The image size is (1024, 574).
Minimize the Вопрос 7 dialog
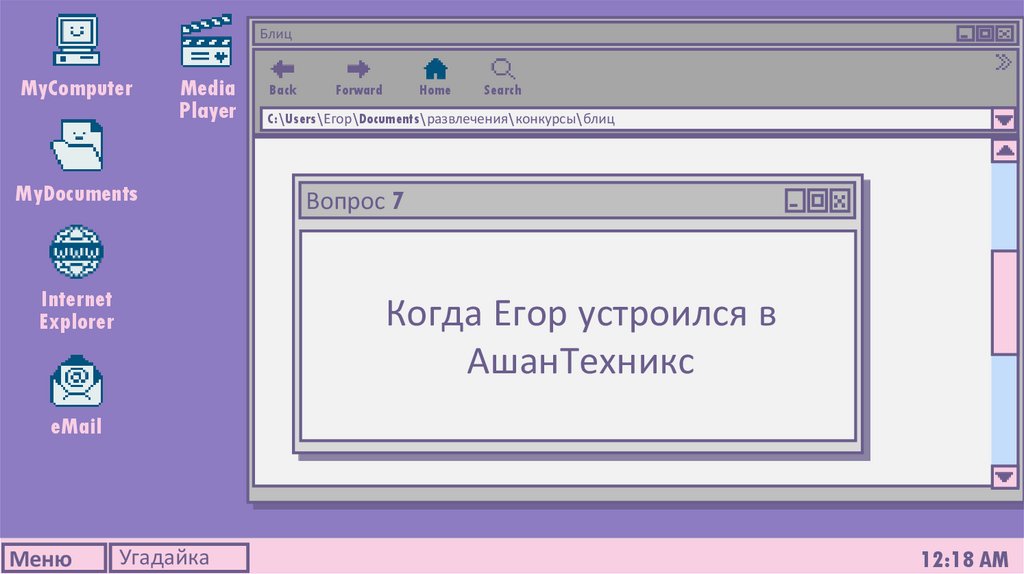pyautogui.click(x=794, y=200)
